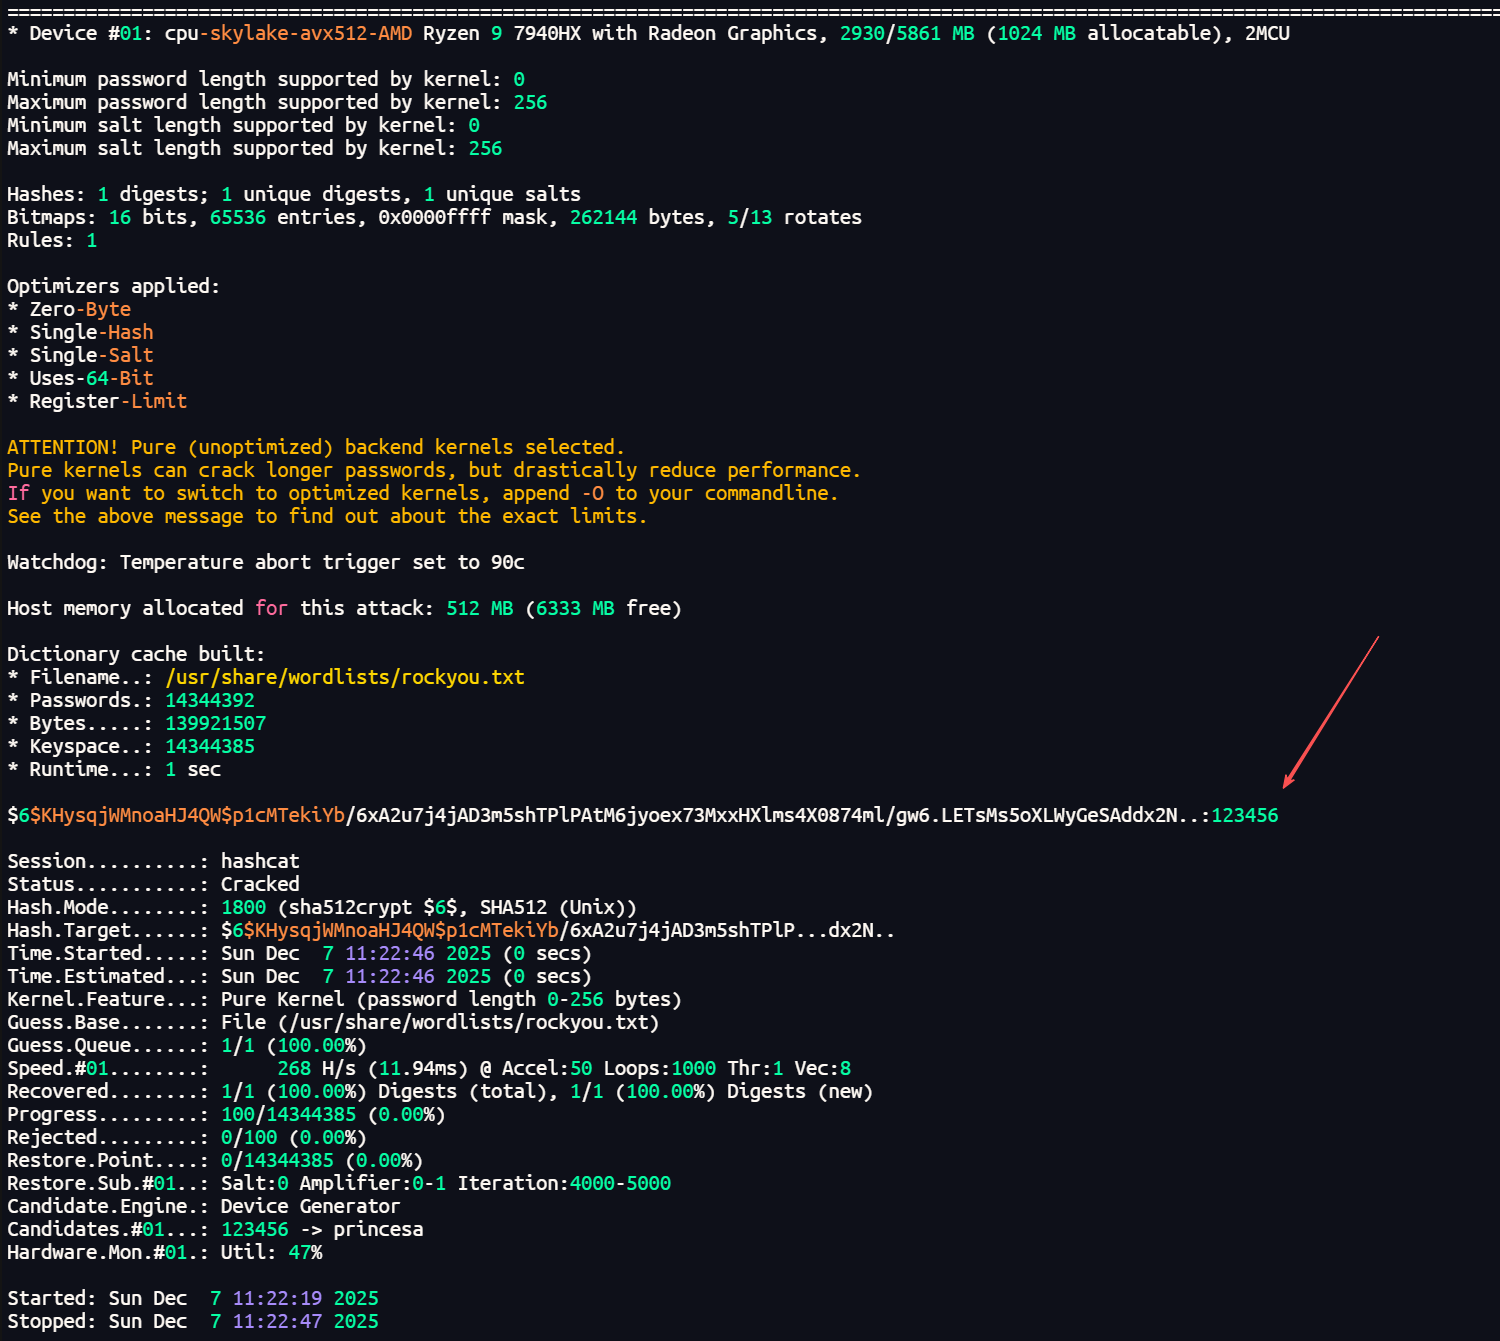Click the Hash.Mode value 1800

tap(244, 907)
